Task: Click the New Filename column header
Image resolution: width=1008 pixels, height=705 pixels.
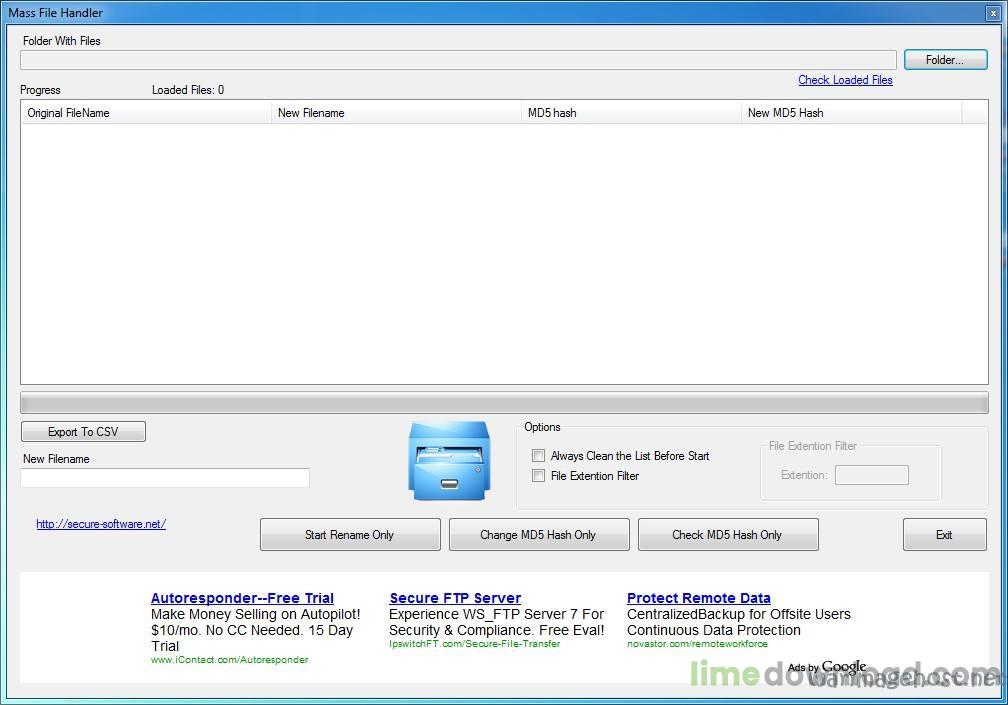Action: (x=395, y=113)
